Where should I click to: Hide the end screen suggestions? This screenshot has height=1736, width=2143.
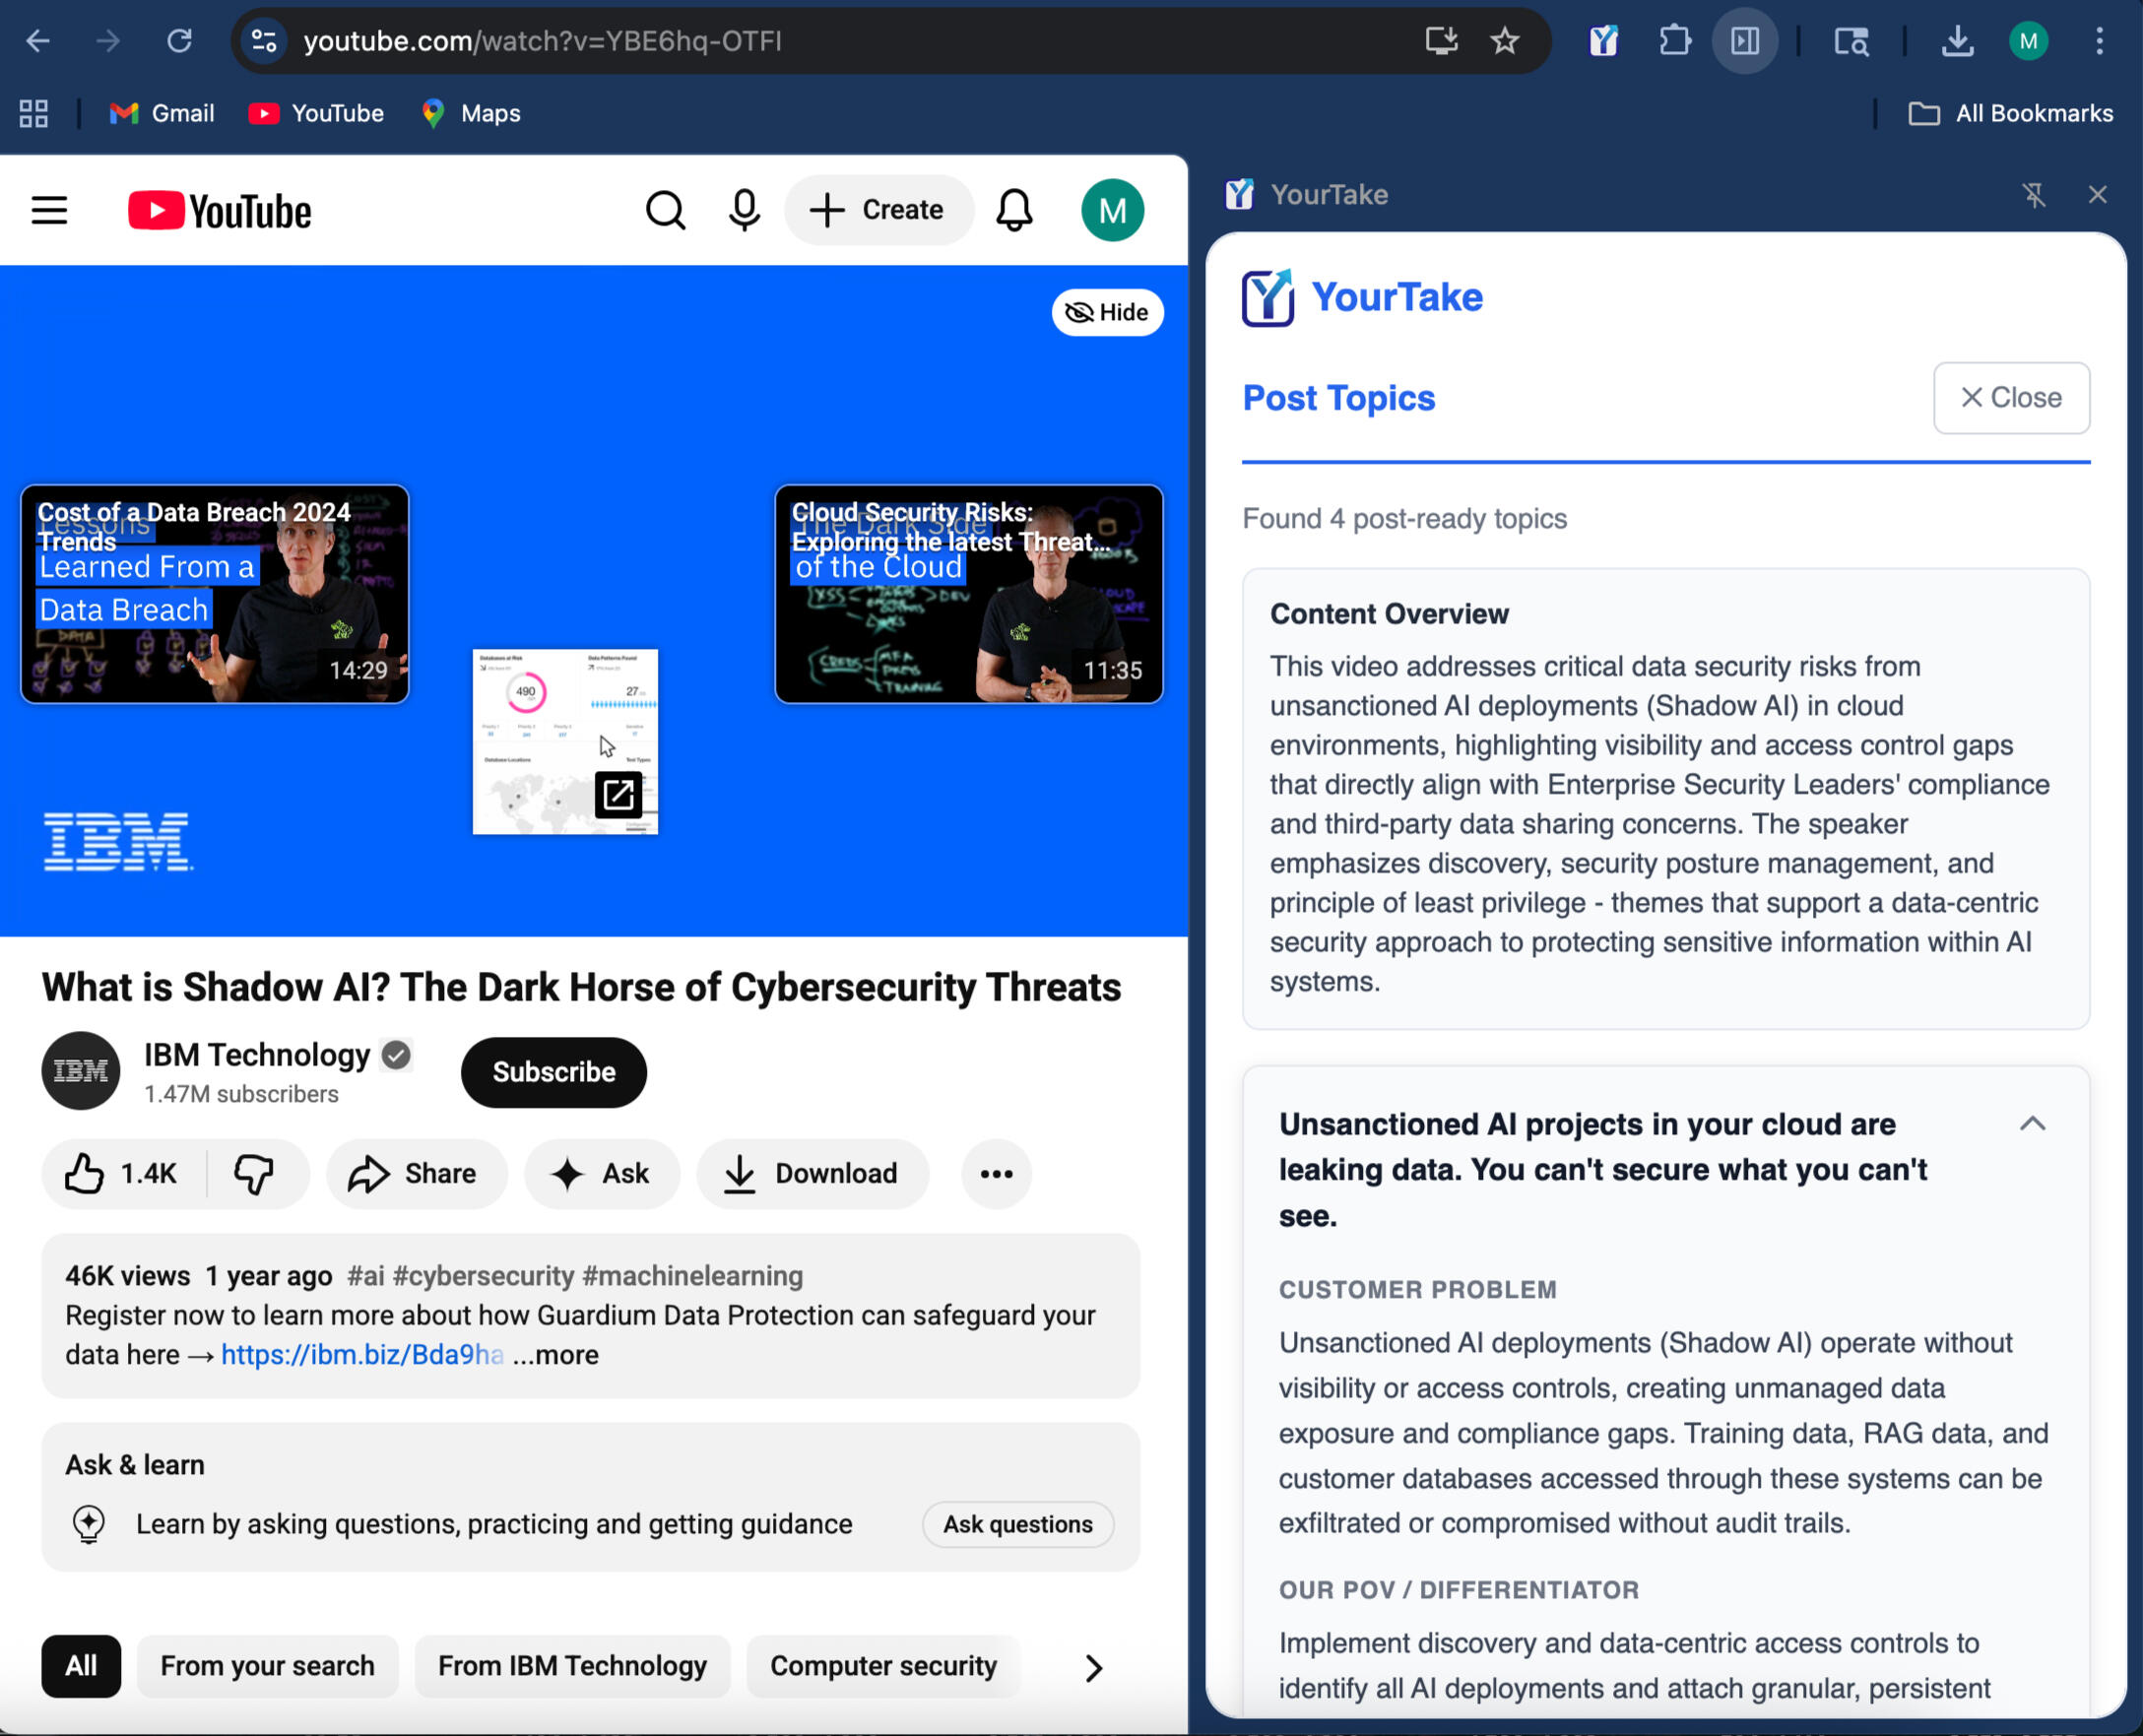(1107, 312)
